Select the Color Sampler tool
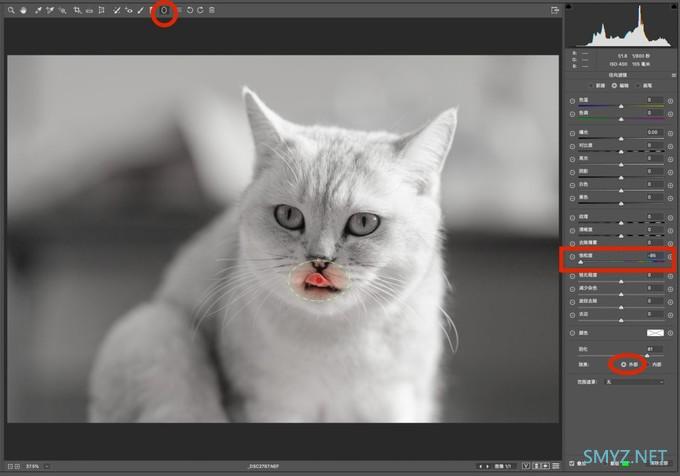This screenshot has width=680, height=476. [x=50, y=10]
